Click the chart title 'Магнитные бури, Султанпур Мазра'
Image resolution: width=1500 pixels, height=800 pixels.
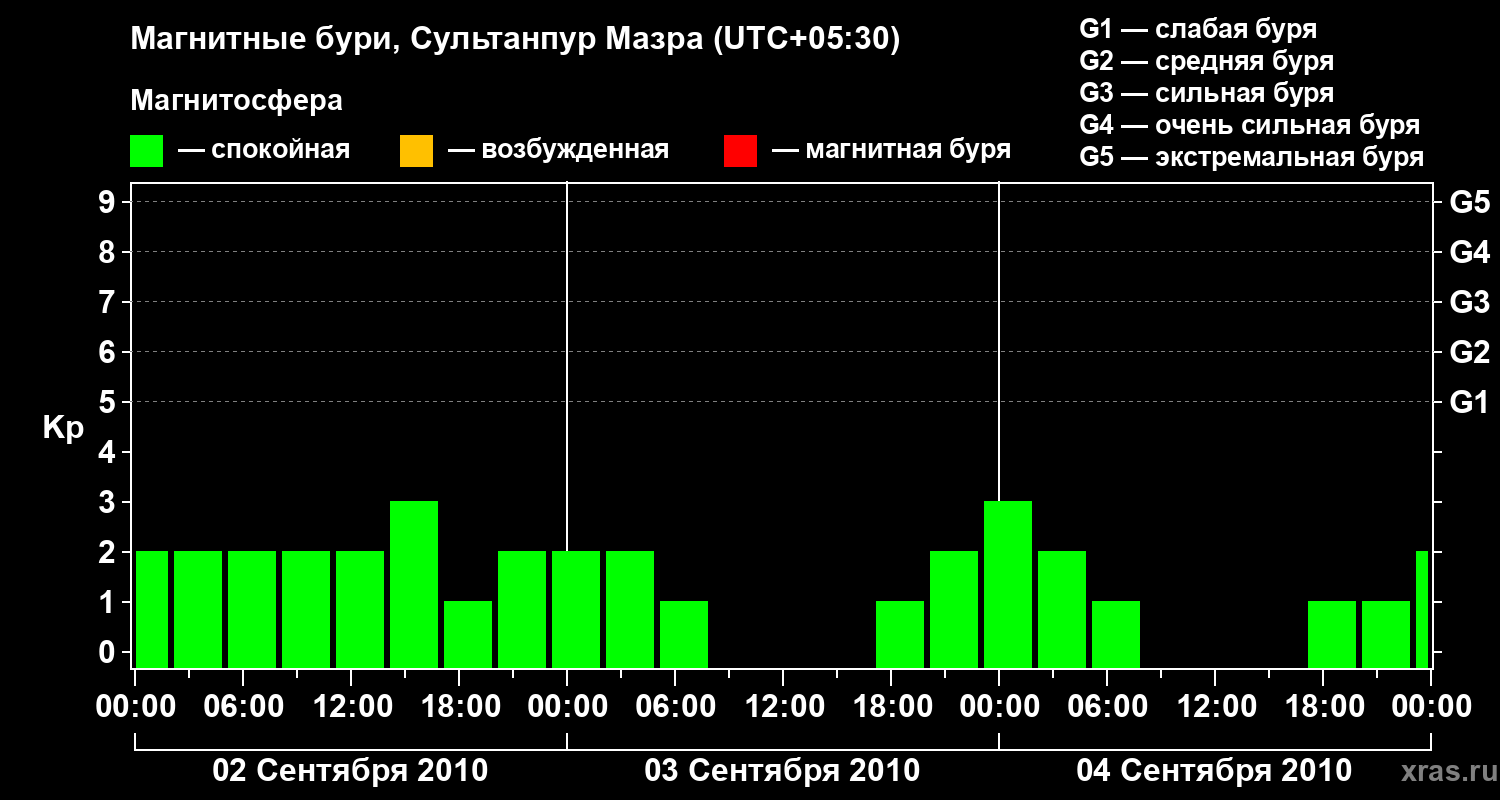(516, 40)
